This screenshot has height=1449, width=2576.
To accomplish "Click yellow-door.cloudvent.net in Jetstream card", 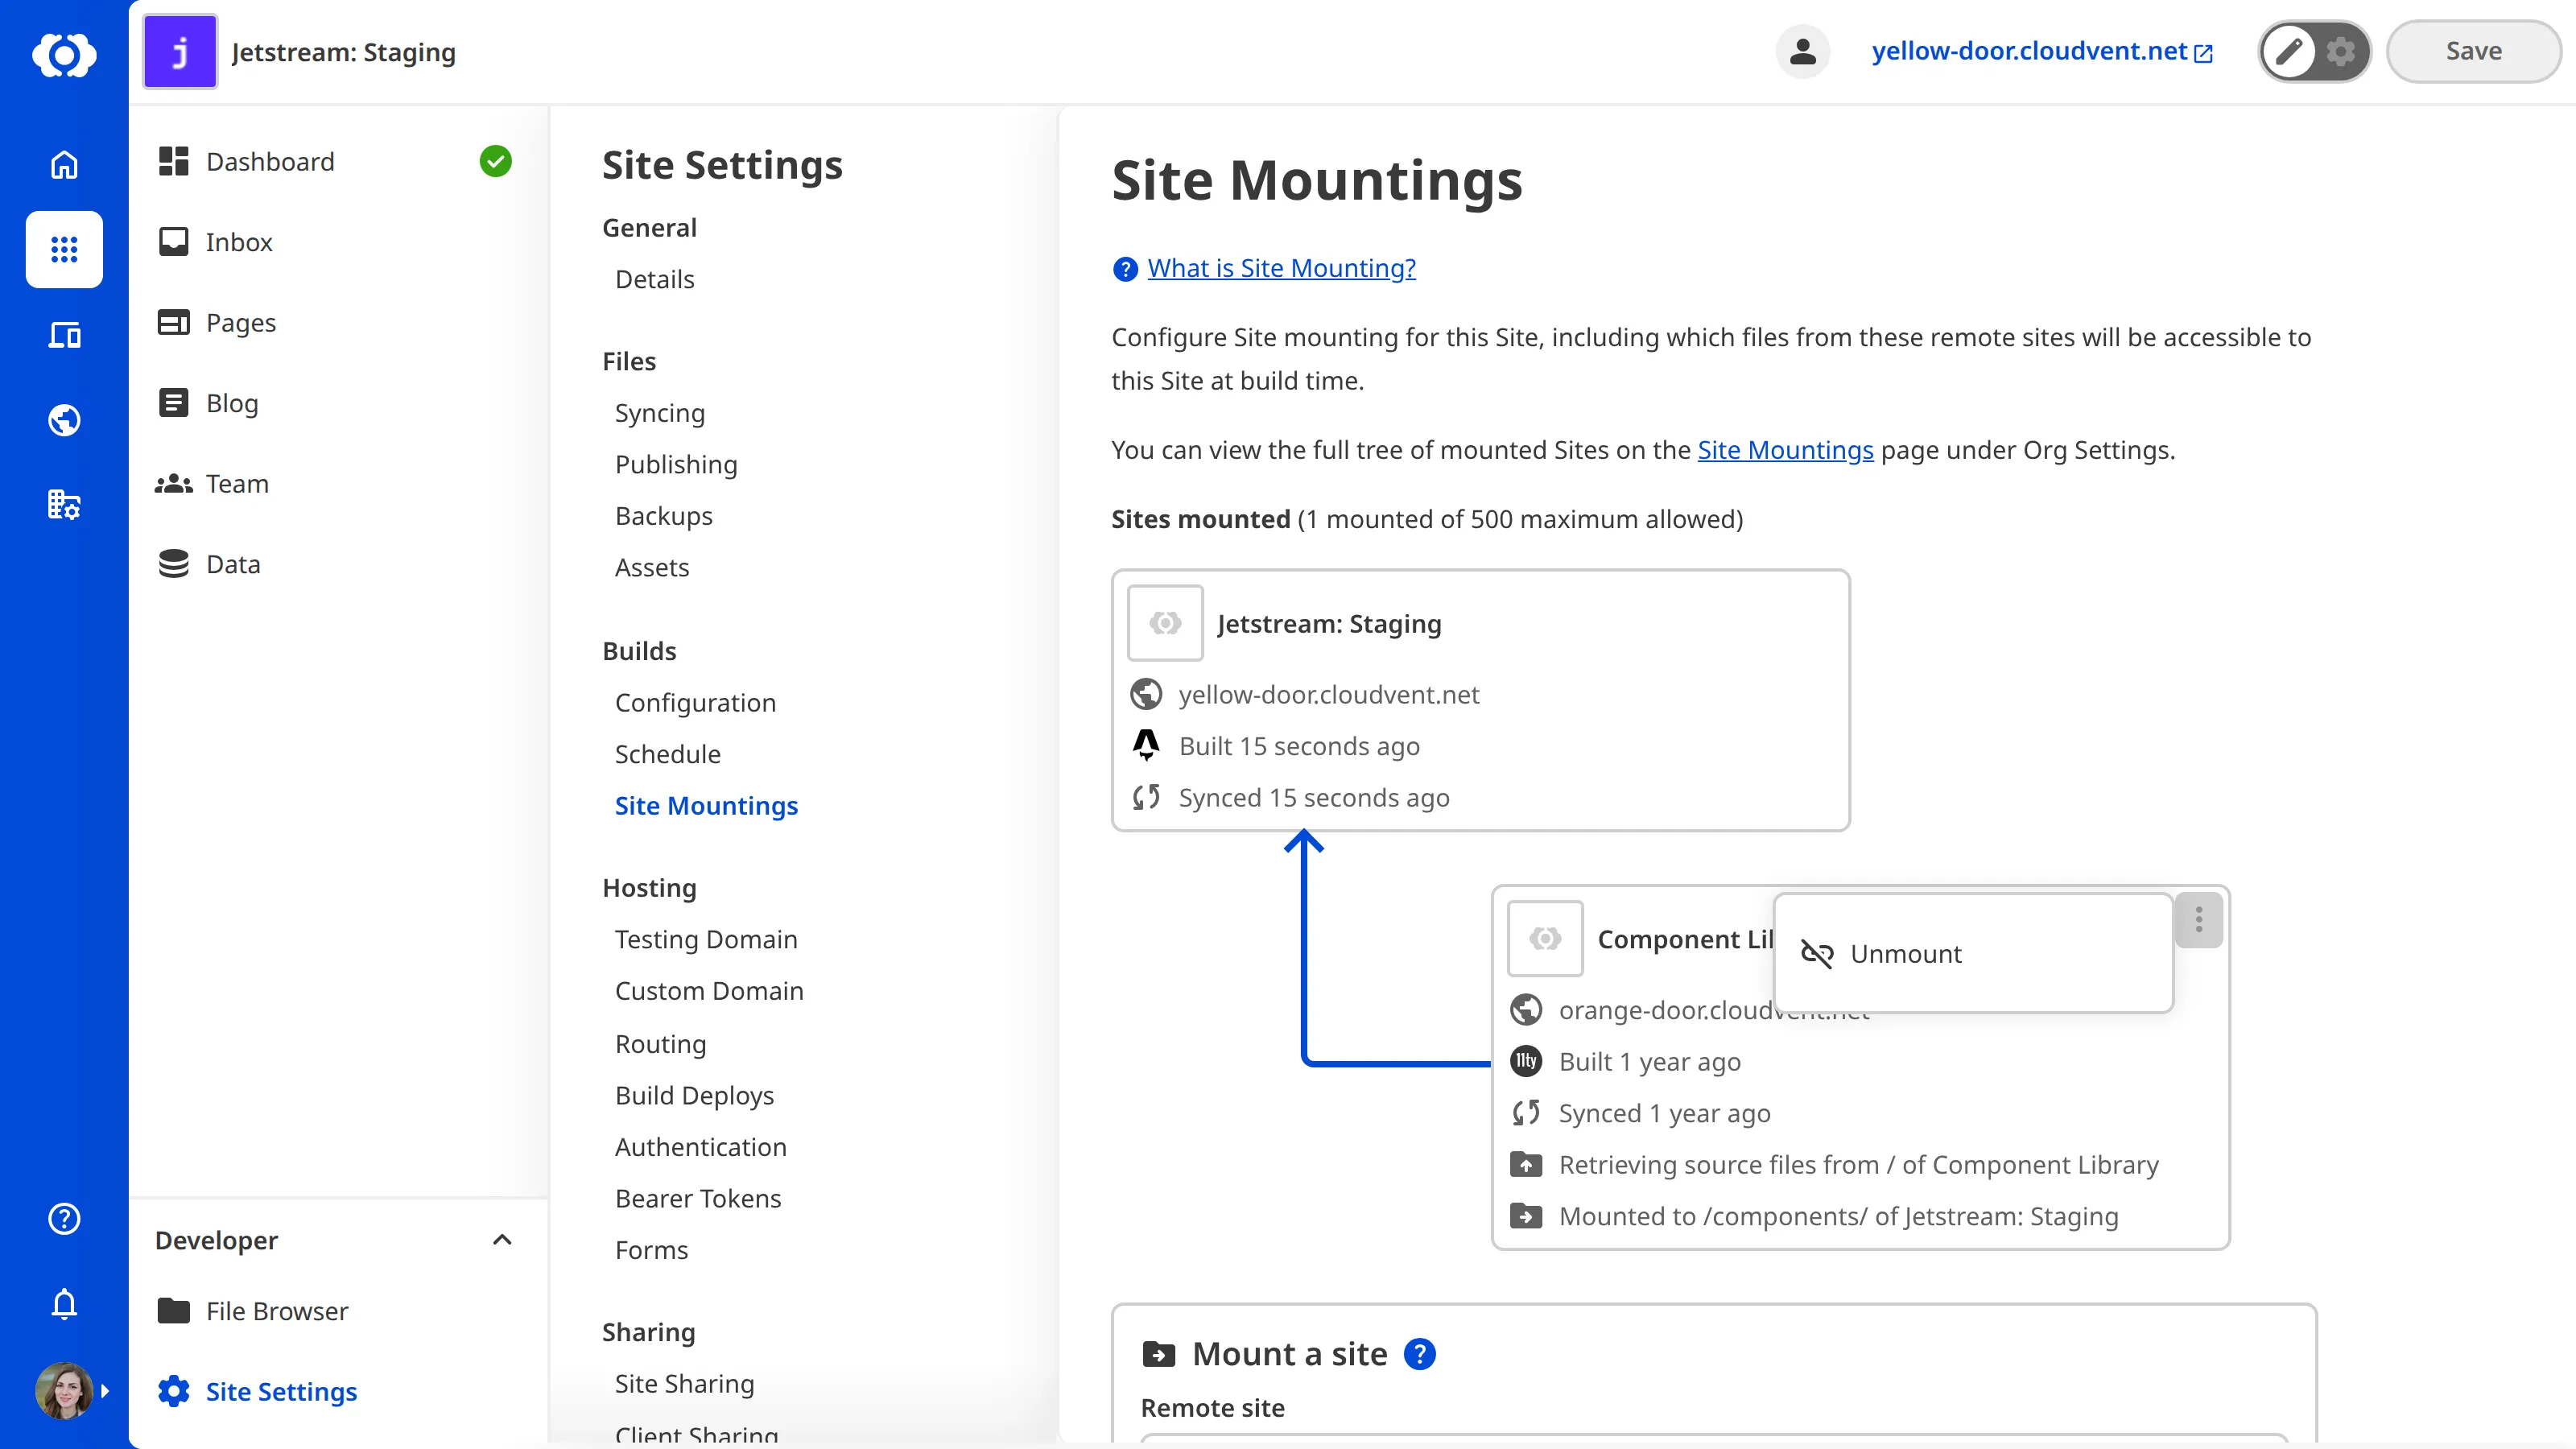I will click(x=1328, y=695).
